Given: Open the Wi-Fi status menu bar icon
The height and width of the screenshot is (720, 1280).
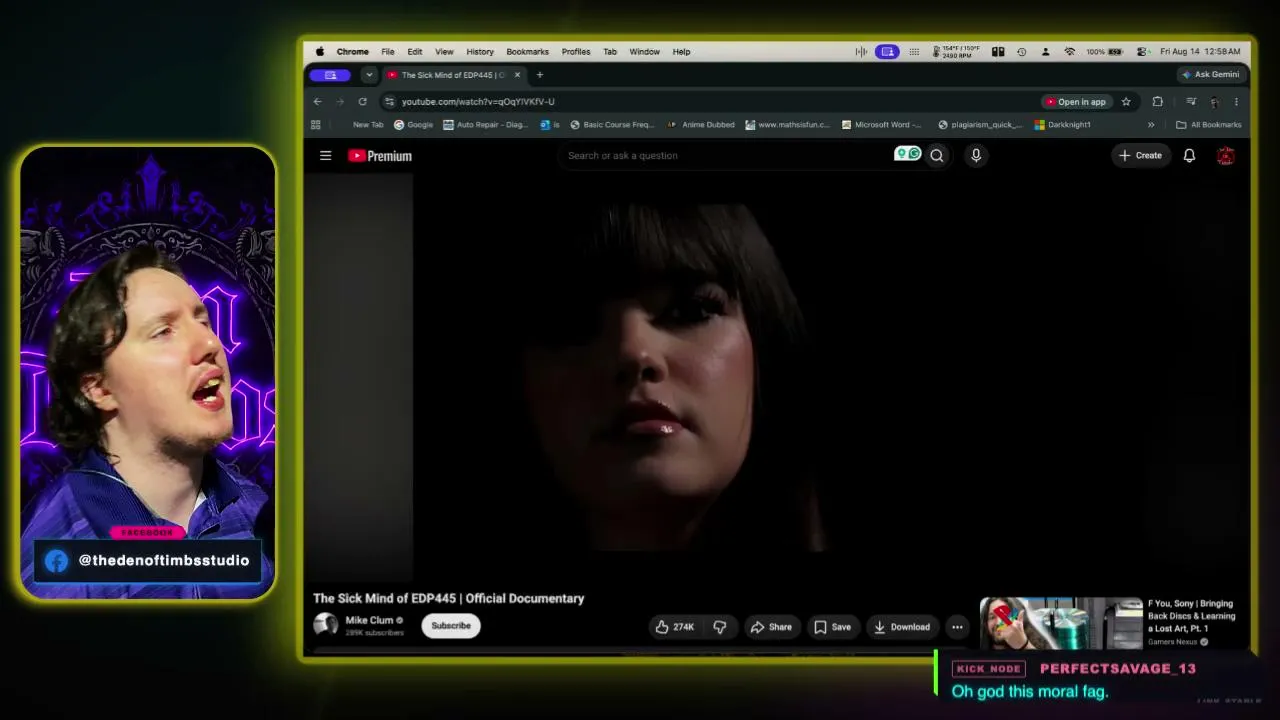Looking at the screenshot, I should tap(1069, 52).
